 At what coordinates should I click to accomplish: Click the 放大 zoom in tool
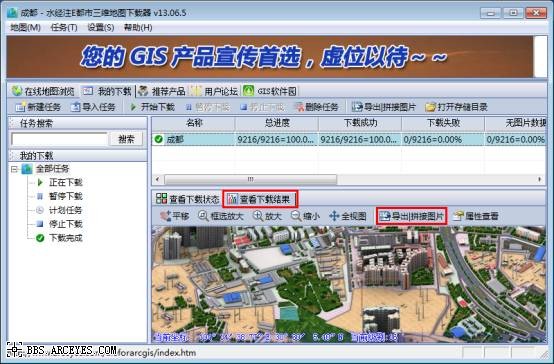[x=267, y=216]
